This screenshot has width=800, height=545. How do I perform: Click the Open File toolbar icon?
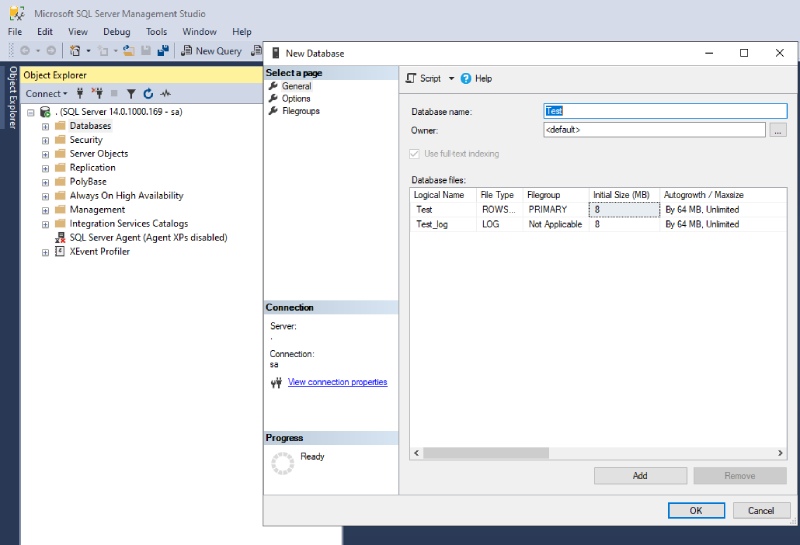pyautogui.click(x=129, y=50)
